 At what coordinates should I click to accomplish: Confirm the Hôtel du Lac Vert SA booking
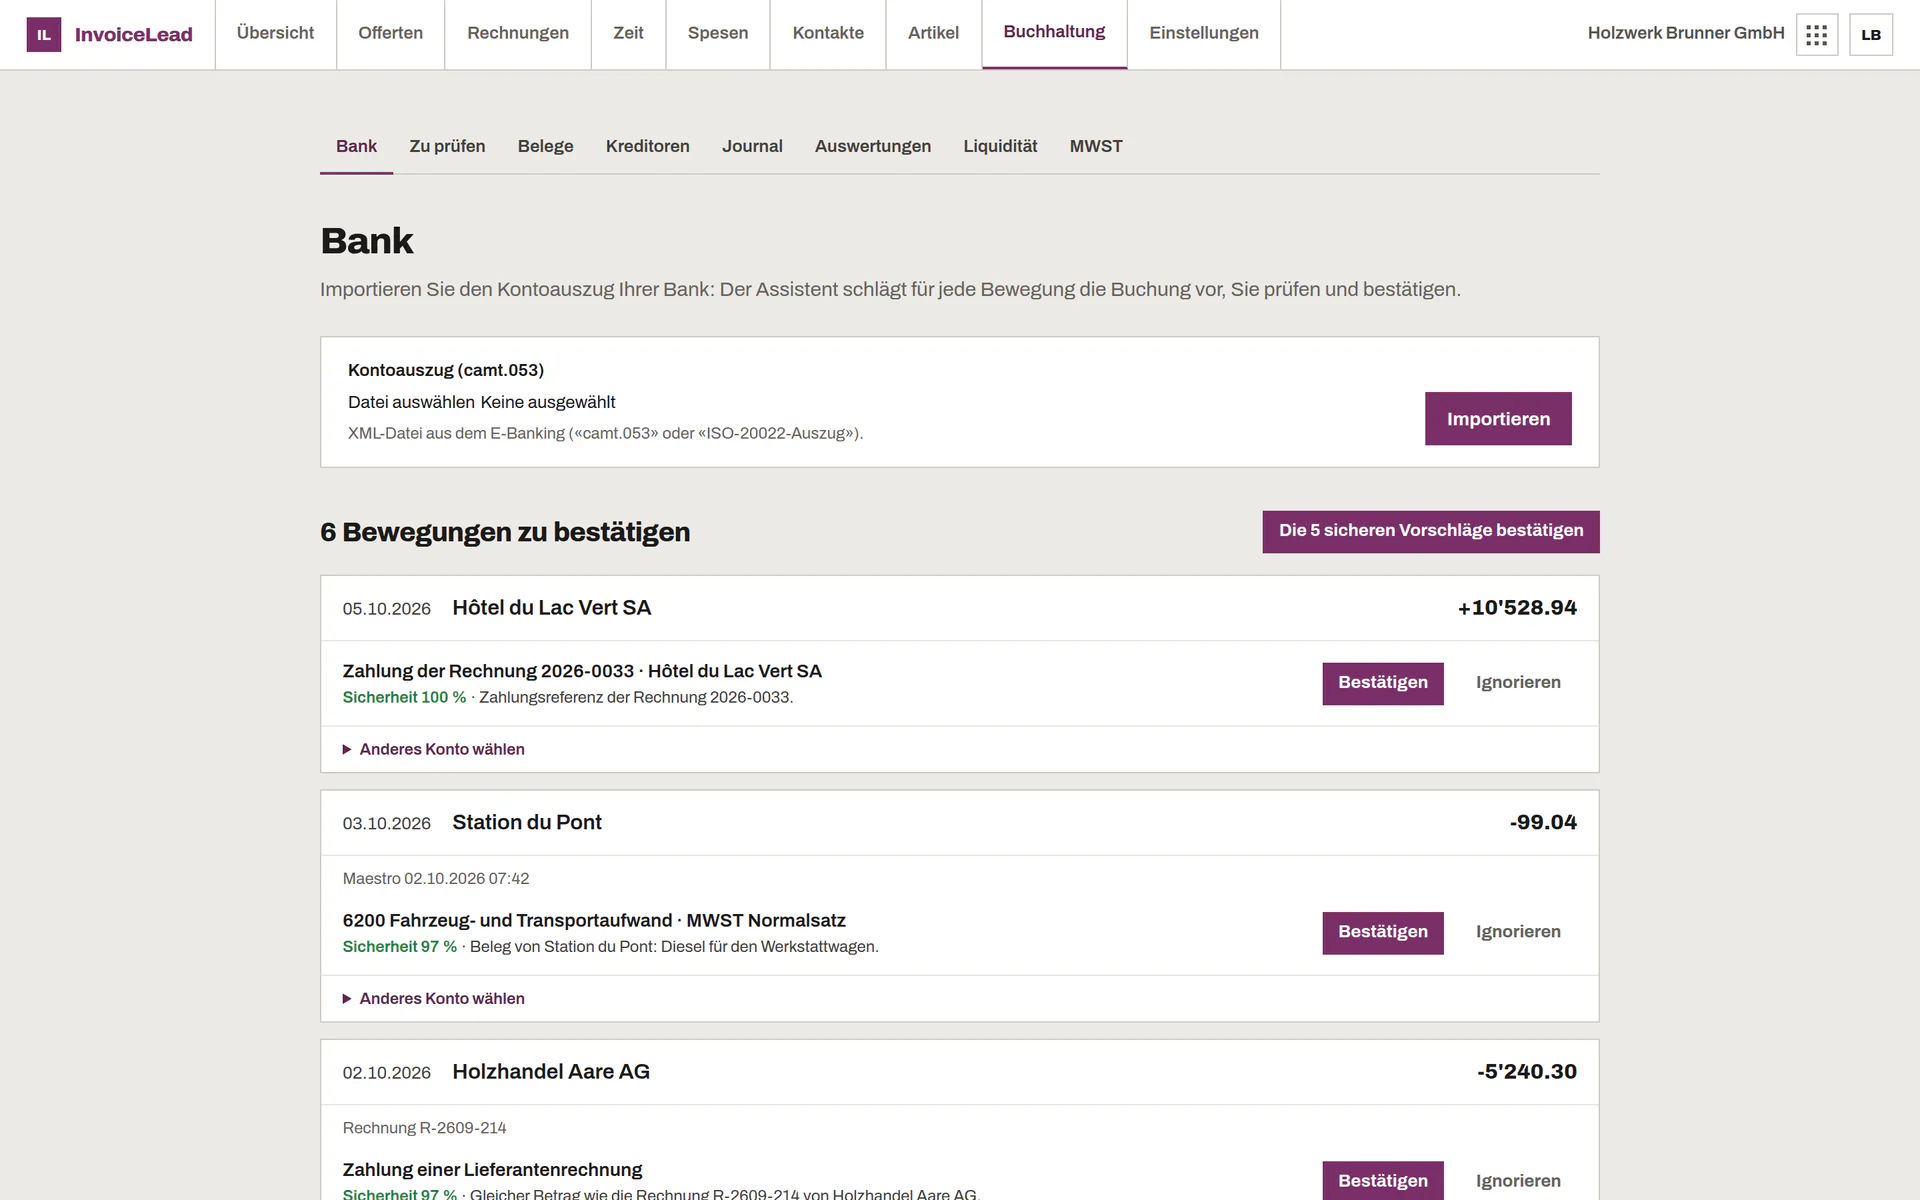coord(1382,683)
